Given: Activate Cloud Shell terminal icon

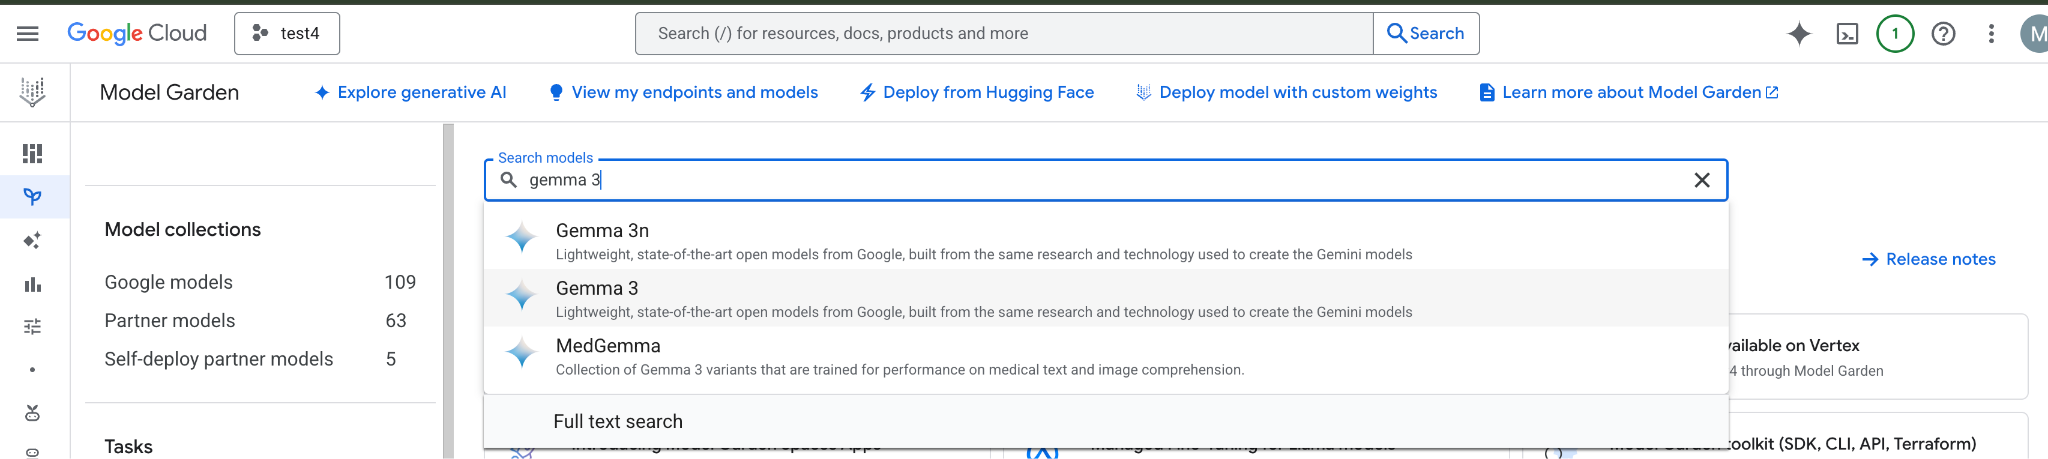Looking at the screenshot, I should click(1847, 34).
